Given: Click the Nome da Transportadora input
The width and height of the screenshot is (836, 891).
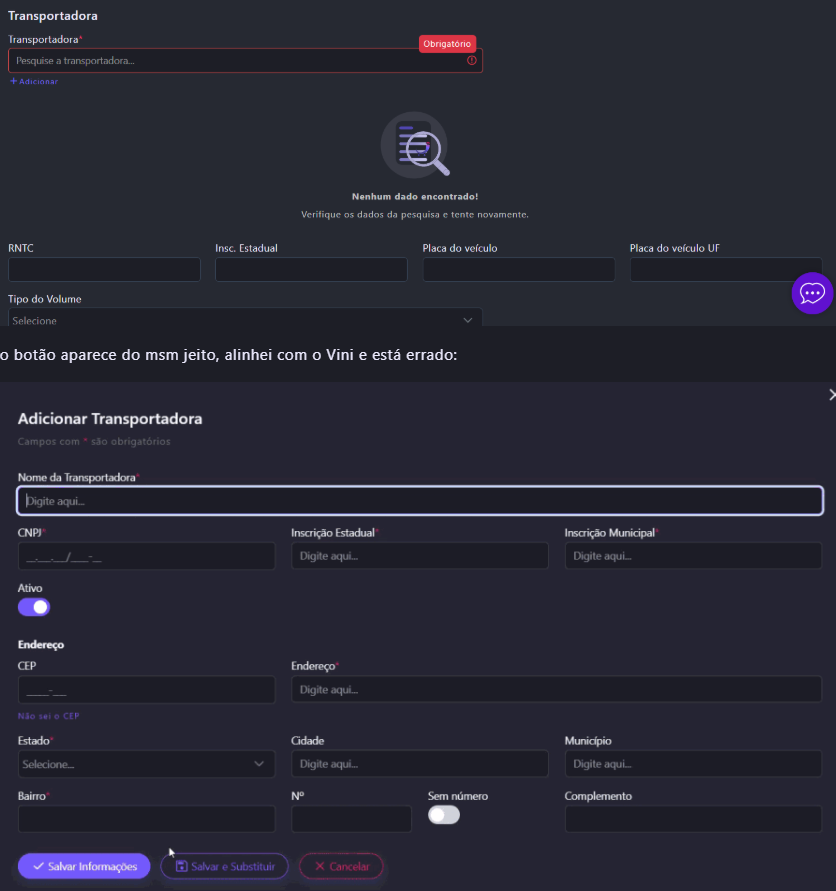Looking at the screenshot, I should [x=420, y=500].
